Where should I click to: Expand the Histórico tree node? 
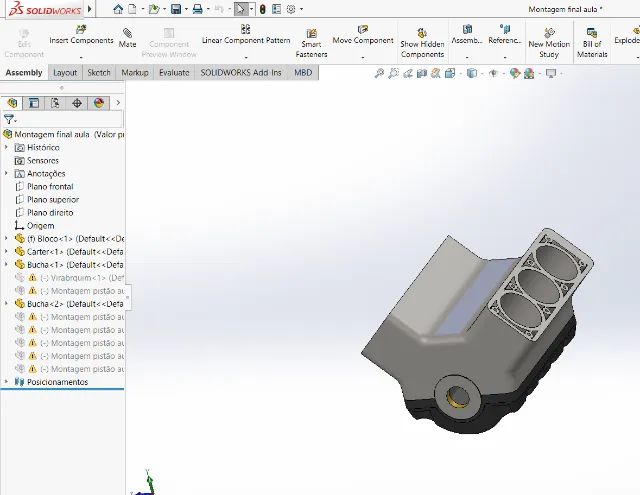coord(6,147)
